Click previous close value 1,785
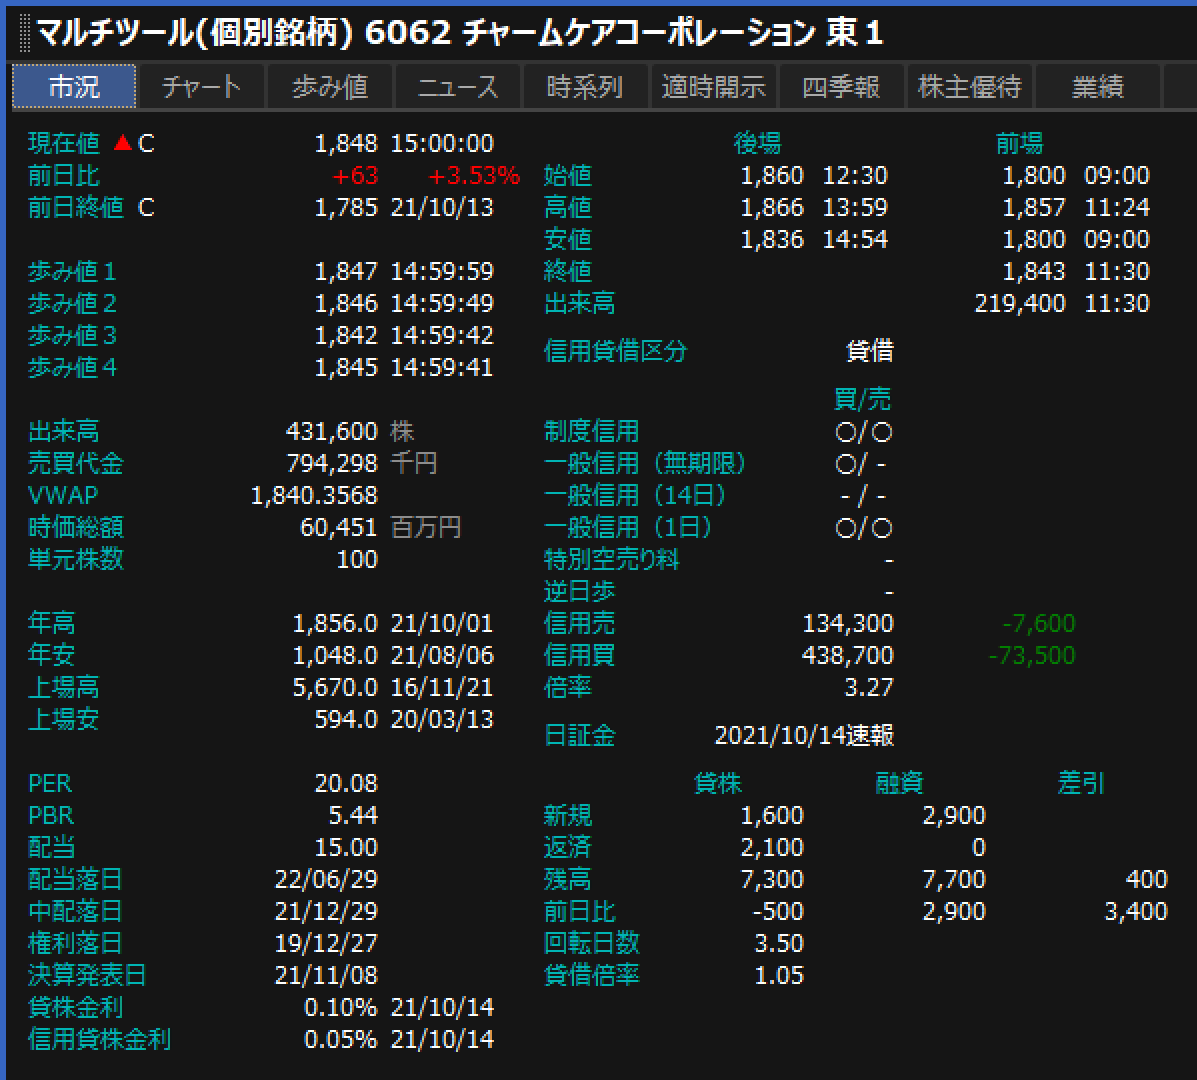The width and height of the screenshot is (1197, 1080). [346, 208]
